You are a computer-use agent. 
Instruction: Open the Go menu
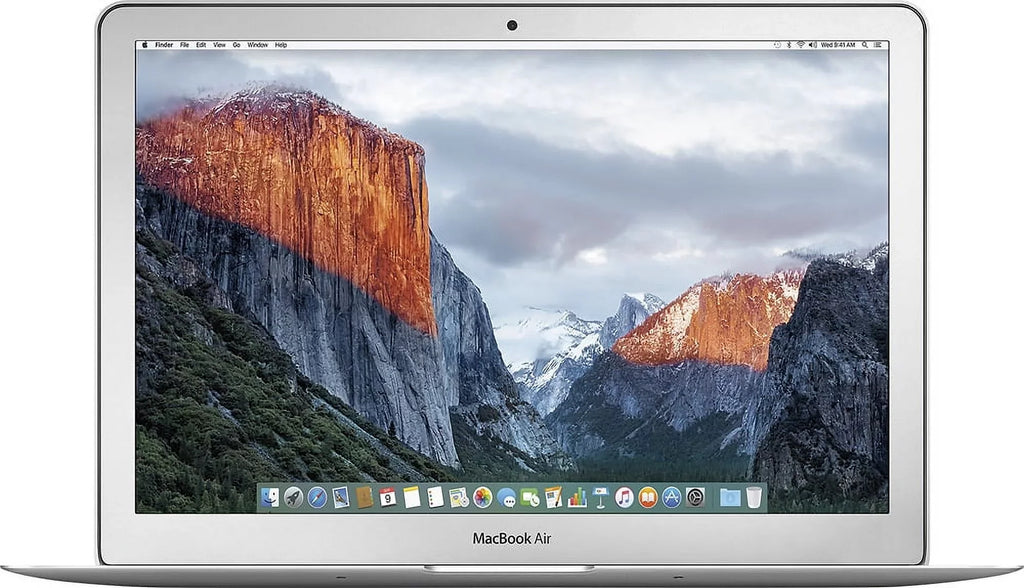coord(236,45)
